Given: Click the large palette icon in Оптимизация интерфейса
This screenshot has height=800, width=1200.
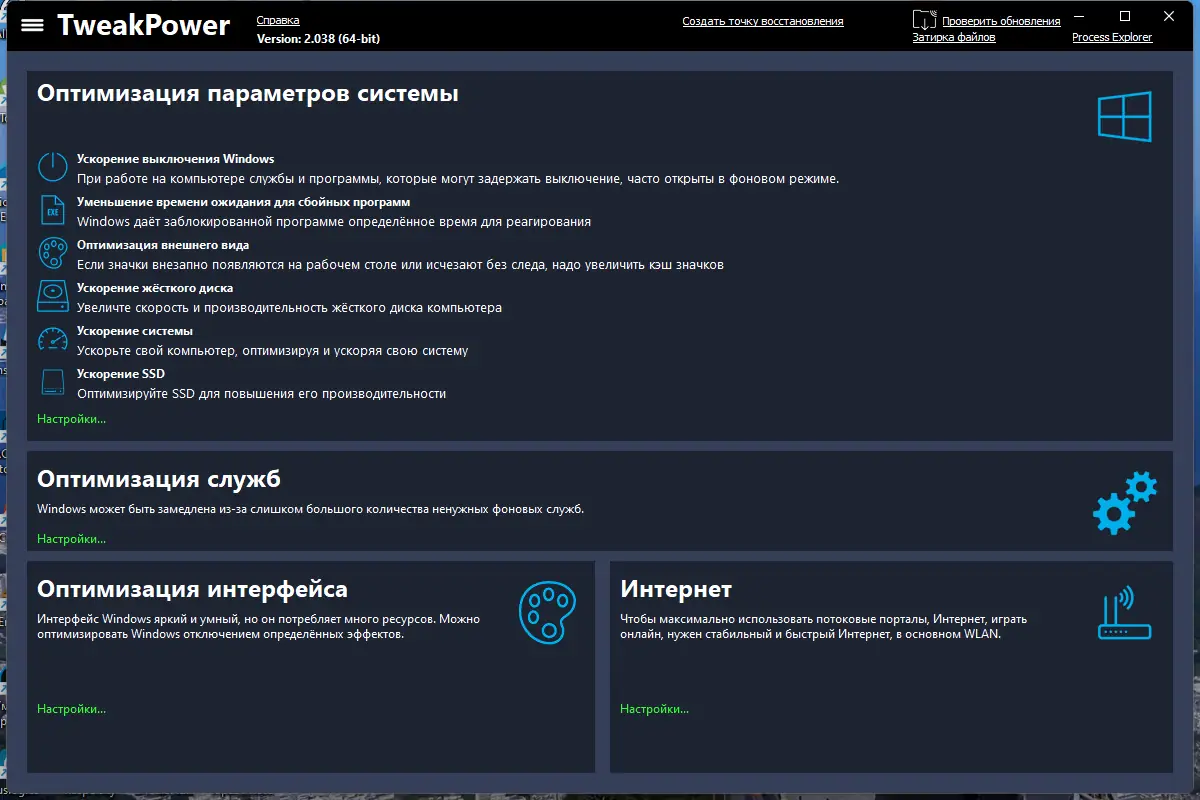Looking at the screenshot, I should (x=547, y=613).
